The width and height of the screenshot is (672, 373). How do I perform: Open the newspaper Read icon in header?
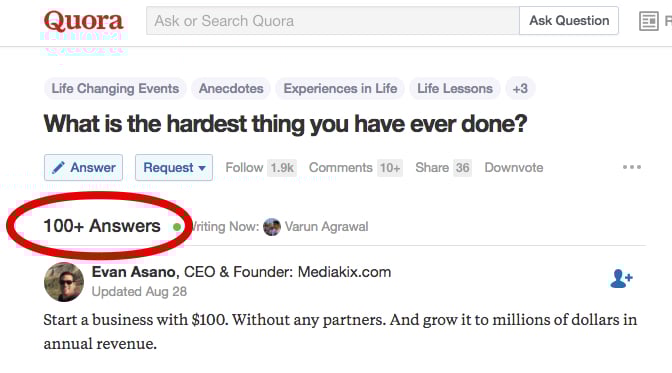[649, 21]
